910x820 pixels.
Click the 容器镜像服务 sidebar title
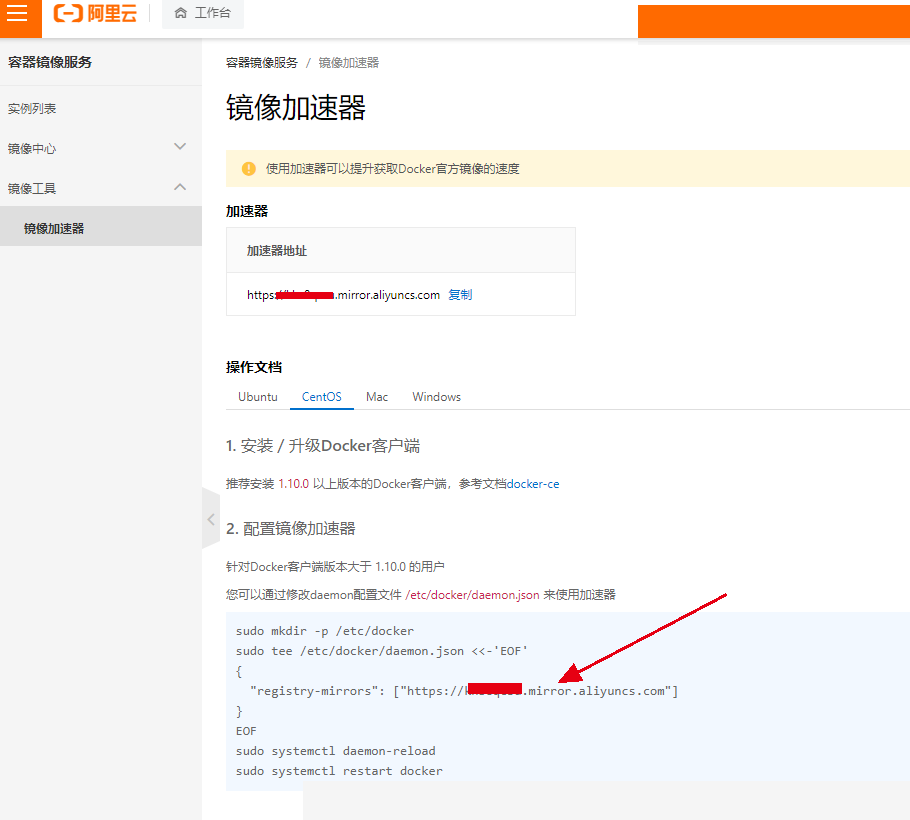click(x=50, y=62)
